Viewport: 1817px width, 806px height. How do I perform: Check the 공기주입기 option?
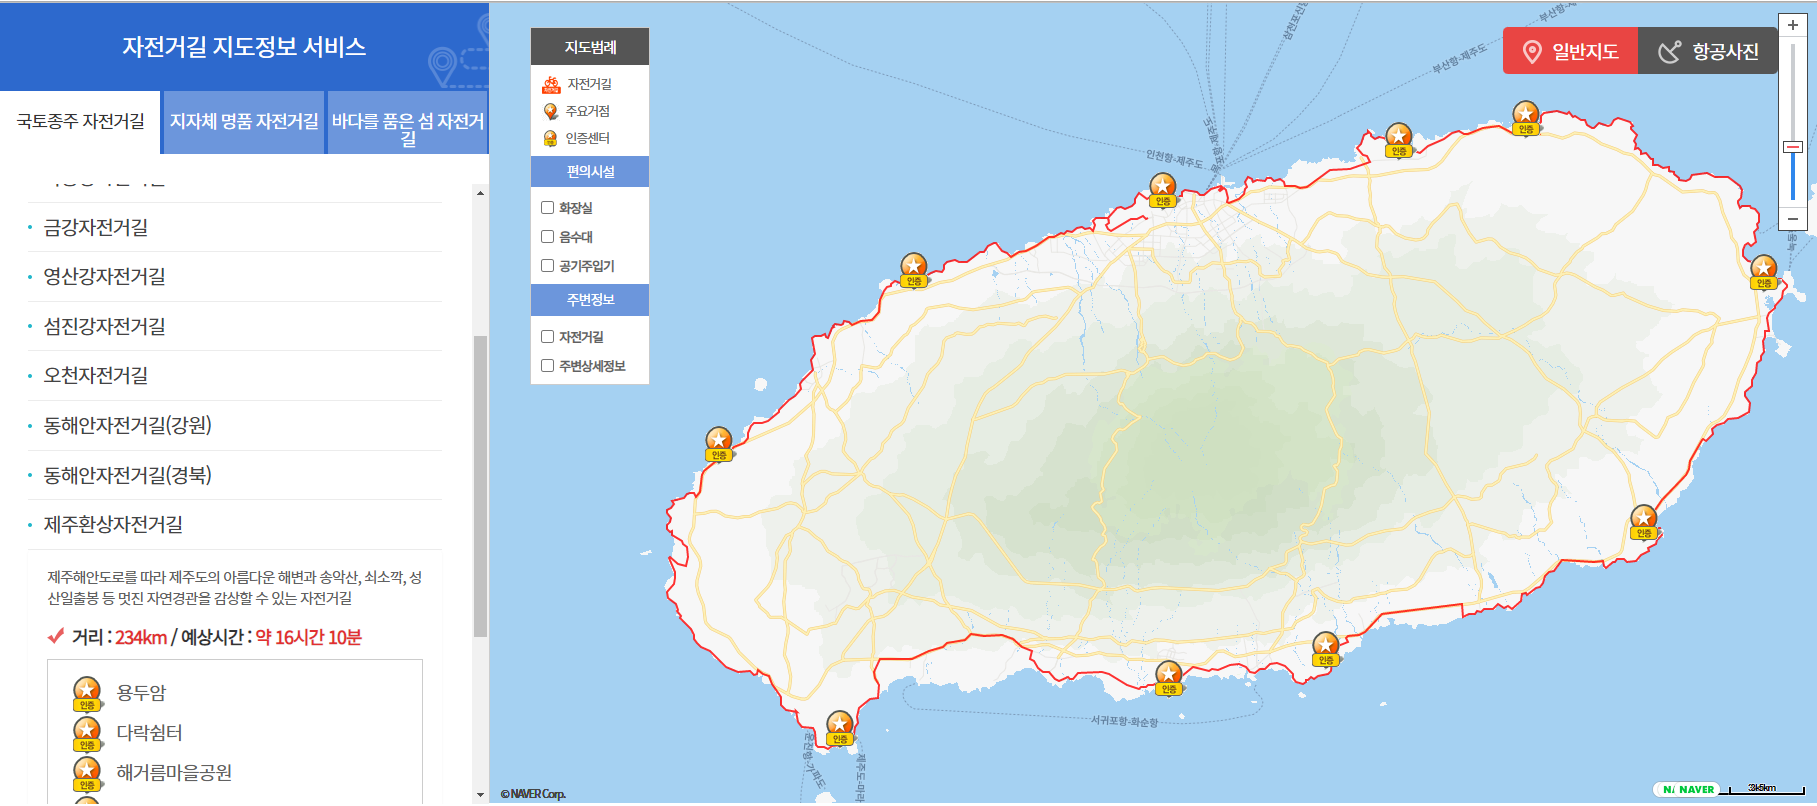coord(547,266)
